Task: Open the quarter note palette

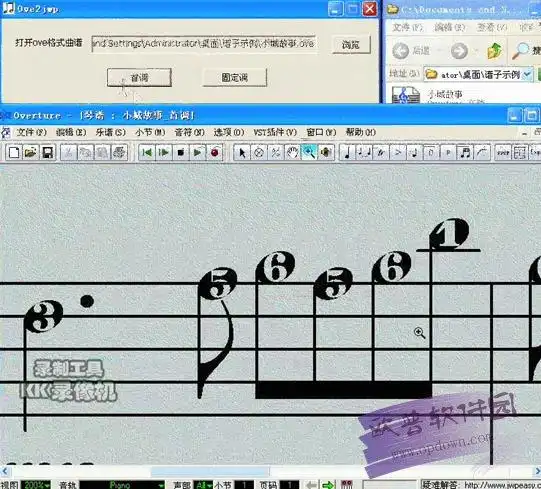Action: click(347, 153)
